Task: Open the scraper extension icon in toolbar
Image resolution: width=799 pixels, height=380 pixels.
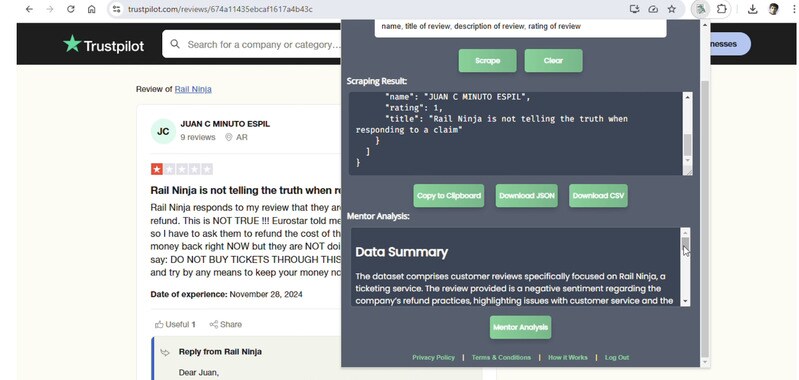Action: pos(701,9)
